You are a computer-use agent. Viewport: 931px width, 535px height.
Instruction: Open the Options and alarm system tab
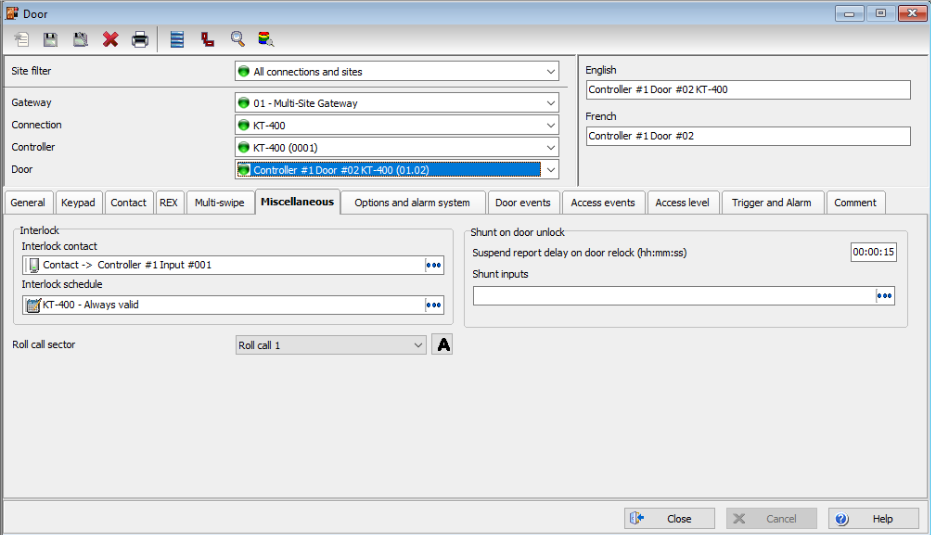pos(412,203)
